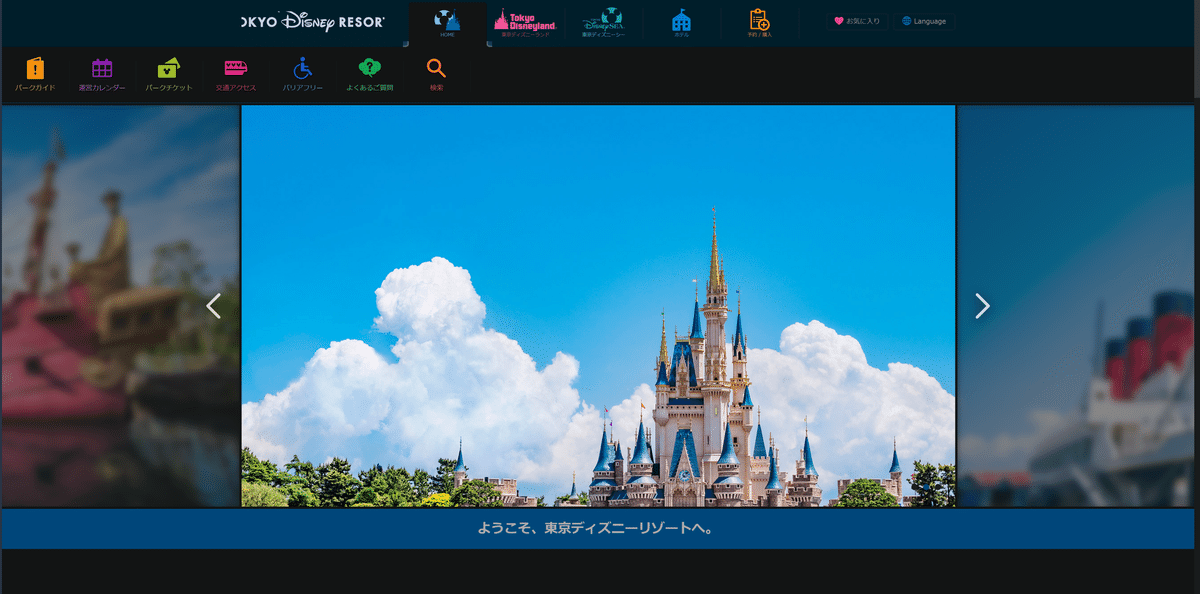The width and height of the screenshot is (1200, 594).
Task: Click the blurred pirate ship slide on left
Action: (120, 306)
